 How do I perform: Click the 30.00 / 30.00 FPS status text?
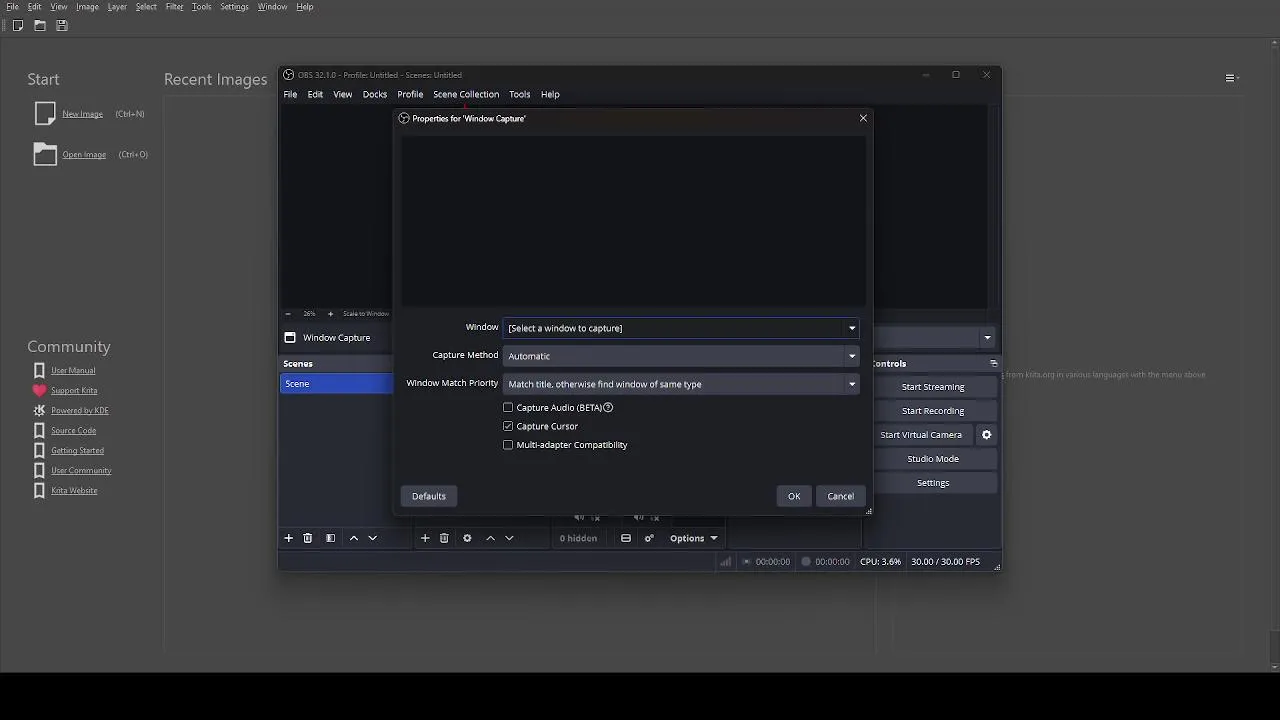(945, 562)
